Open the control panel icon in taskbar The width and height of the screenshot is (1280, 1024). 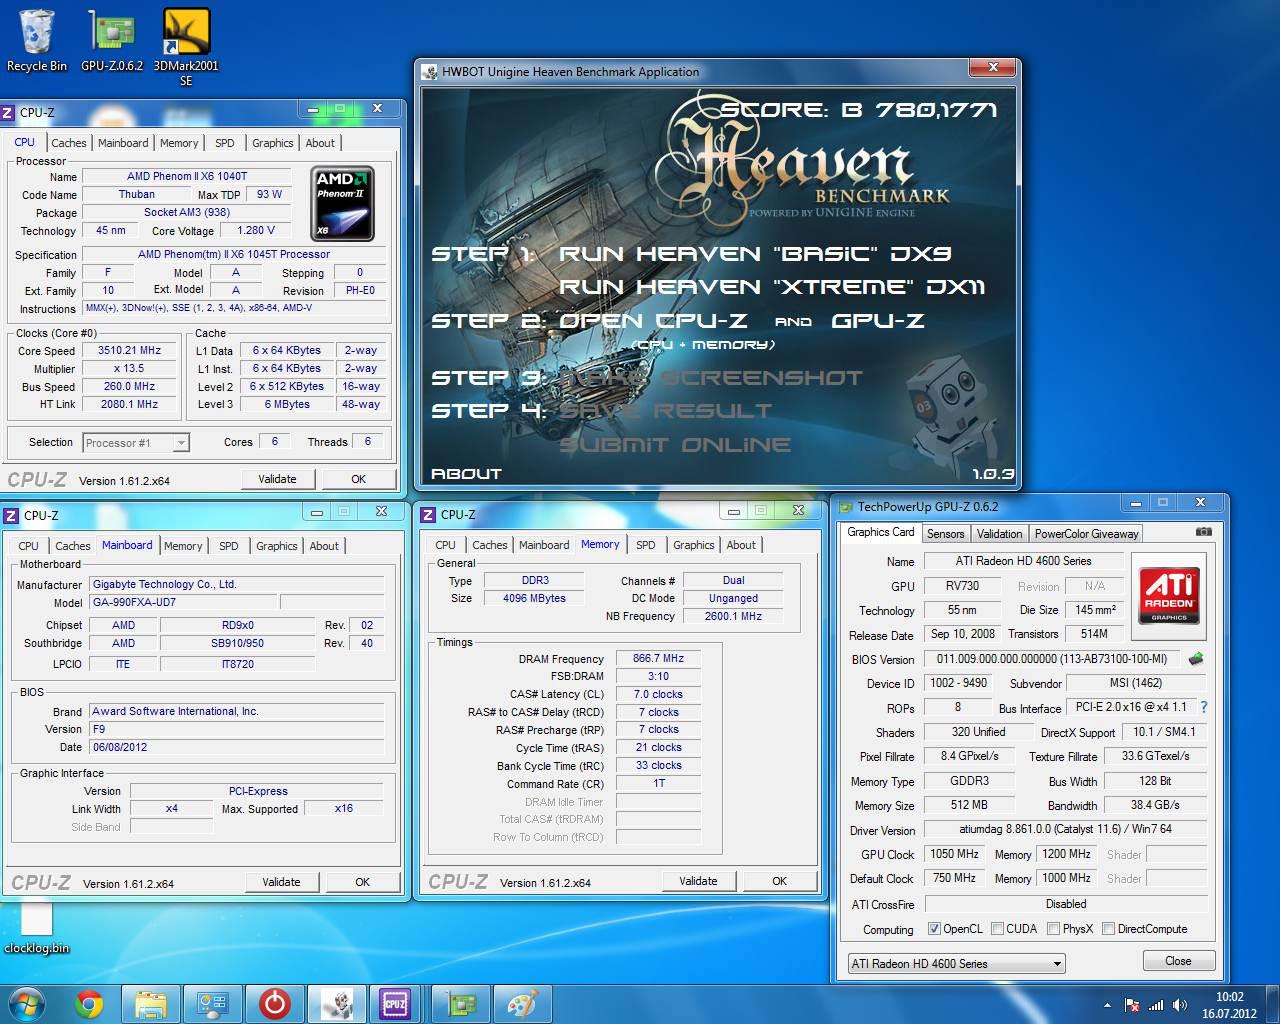[x=213, y=1003]
